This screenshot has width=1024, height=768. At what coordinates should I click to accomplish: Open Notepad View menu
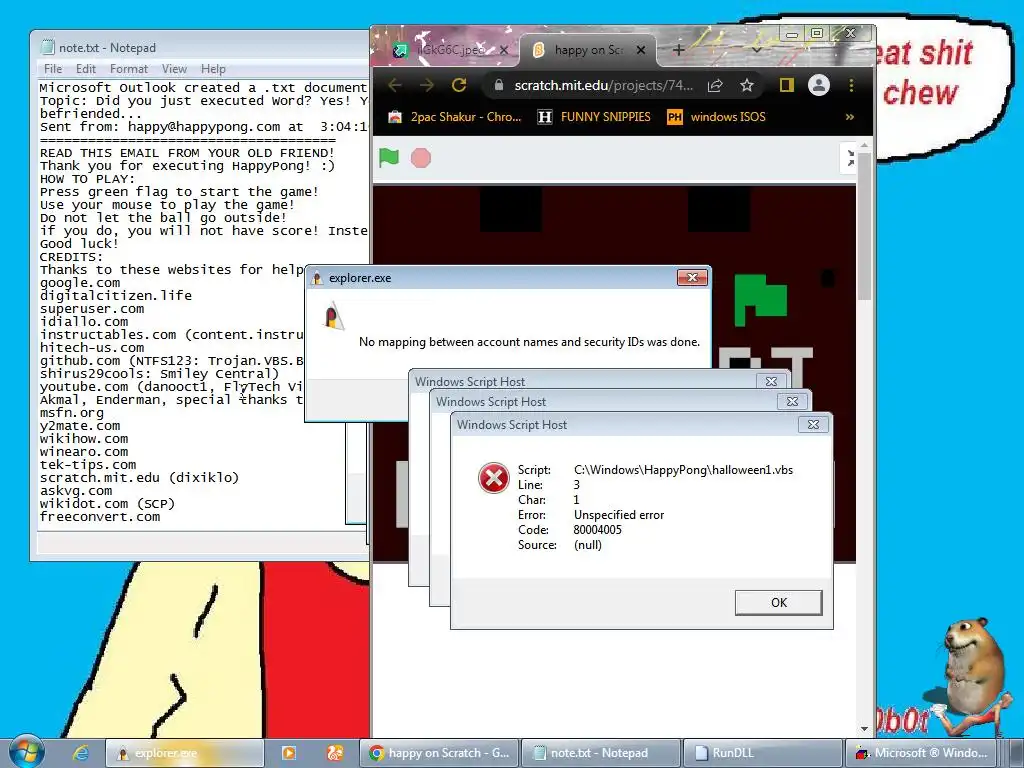pyautogui.click(x=174, y=69)
